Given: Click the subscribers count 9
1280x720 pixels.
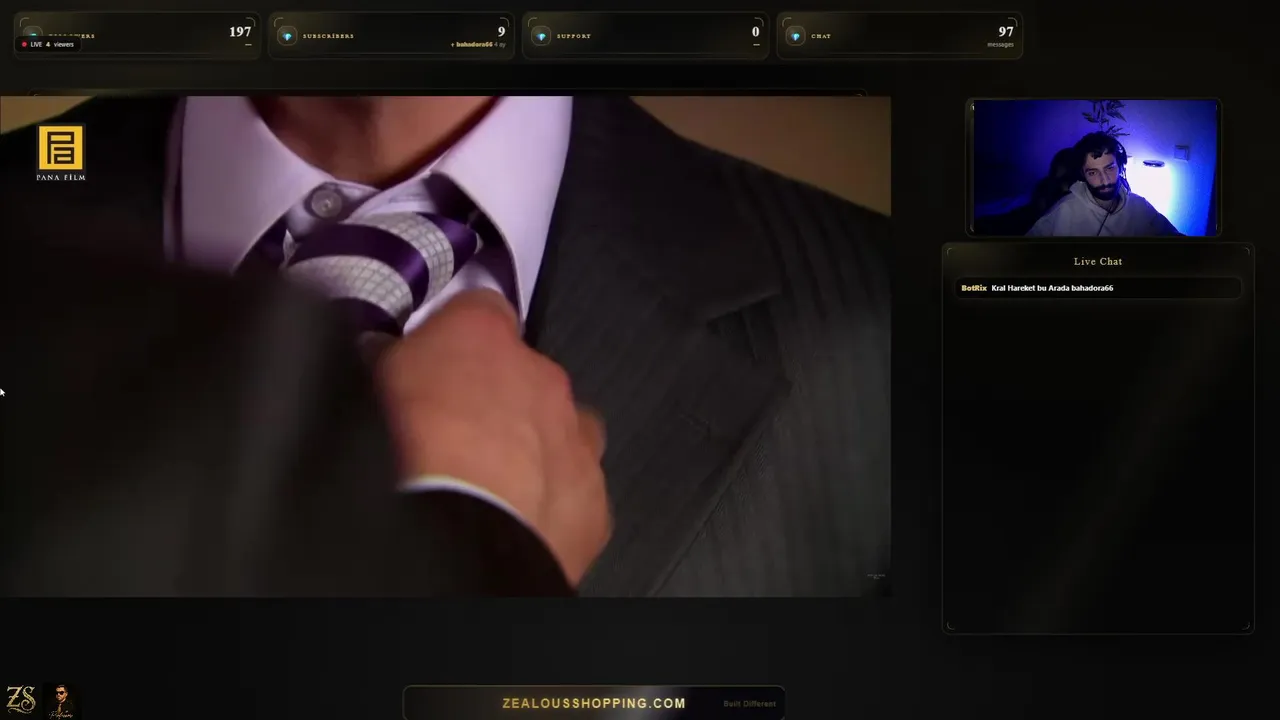Looking at the screenshot, I should pos(501,32).
